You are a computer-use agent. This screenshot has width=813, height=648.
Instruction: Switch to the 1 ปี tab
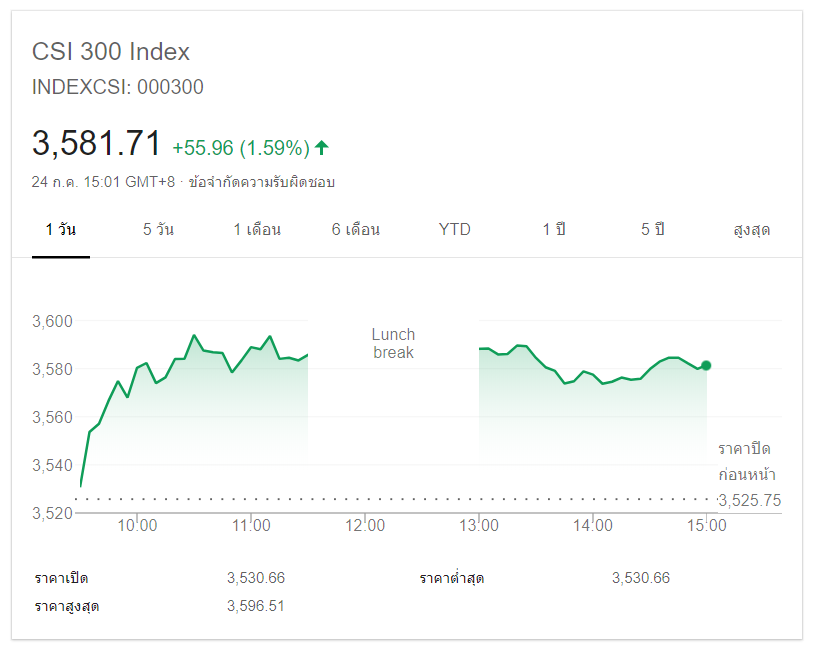point(554,230)
